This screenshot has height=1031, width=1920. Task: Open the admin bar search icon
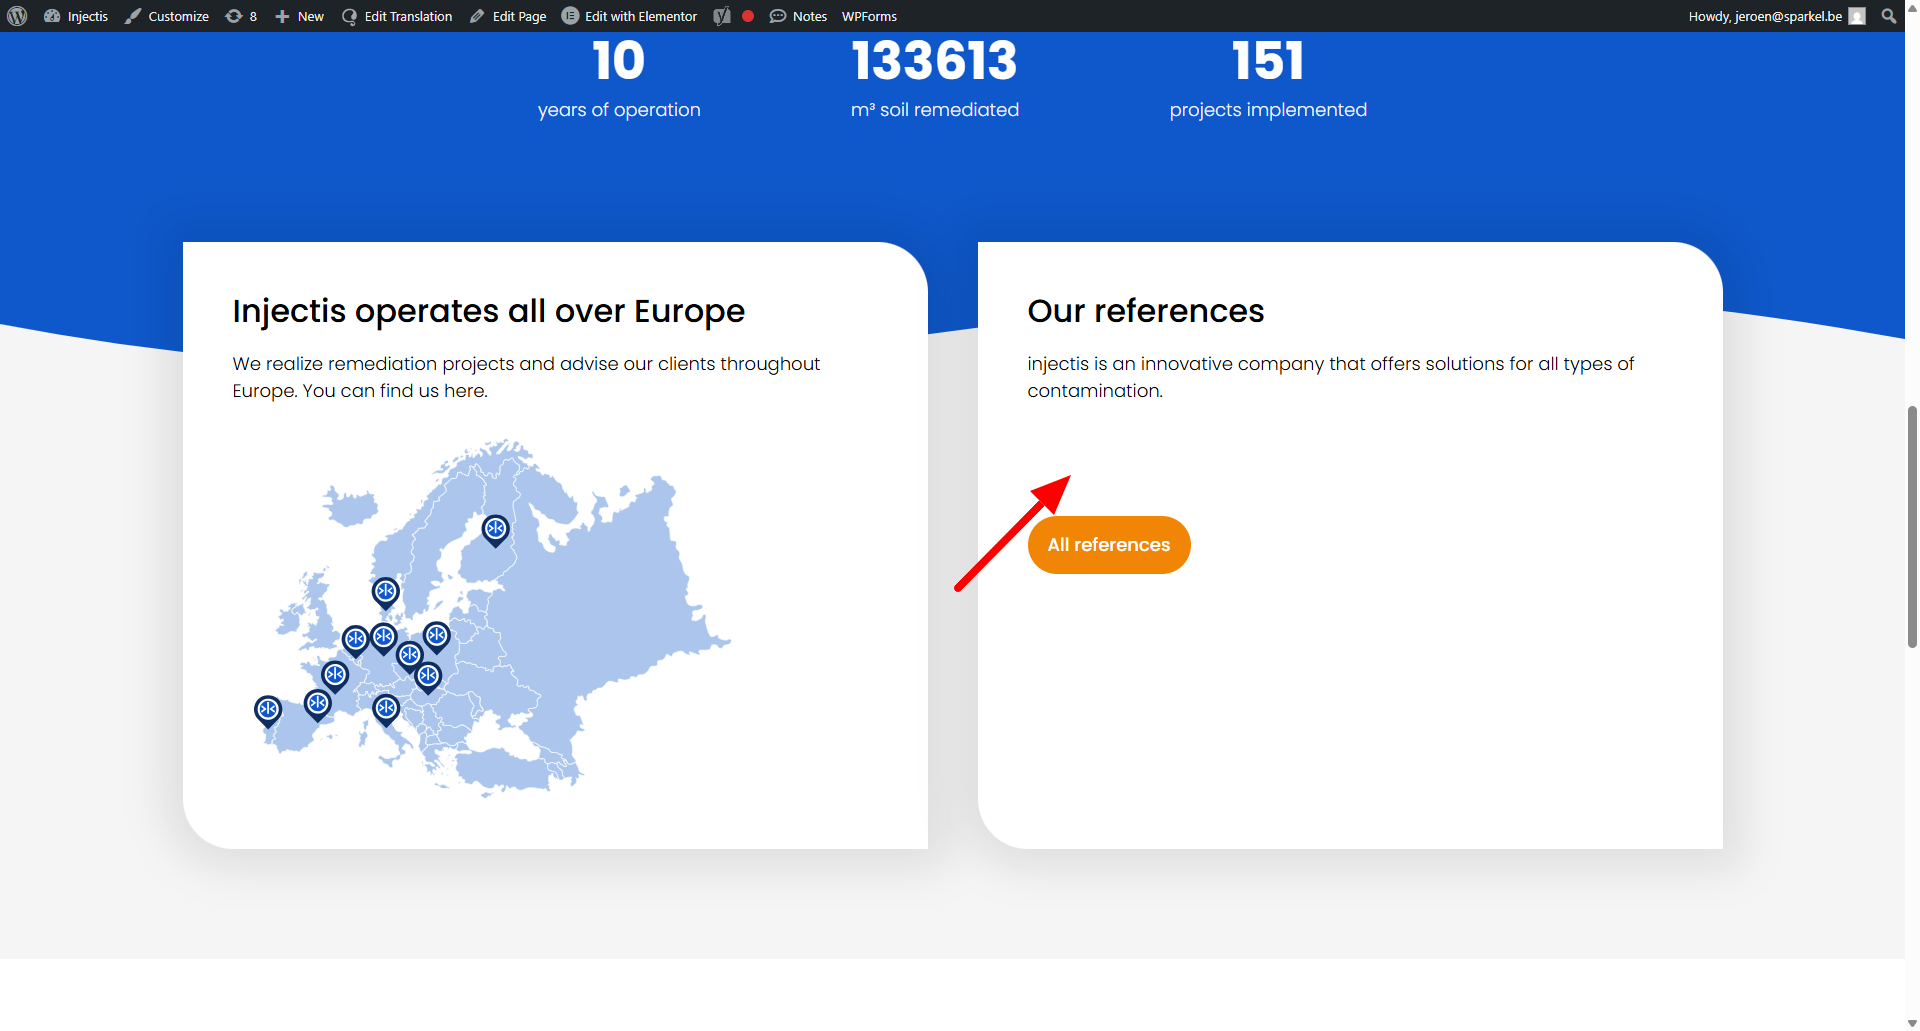pyautogui.click(x=1889, y=16)
